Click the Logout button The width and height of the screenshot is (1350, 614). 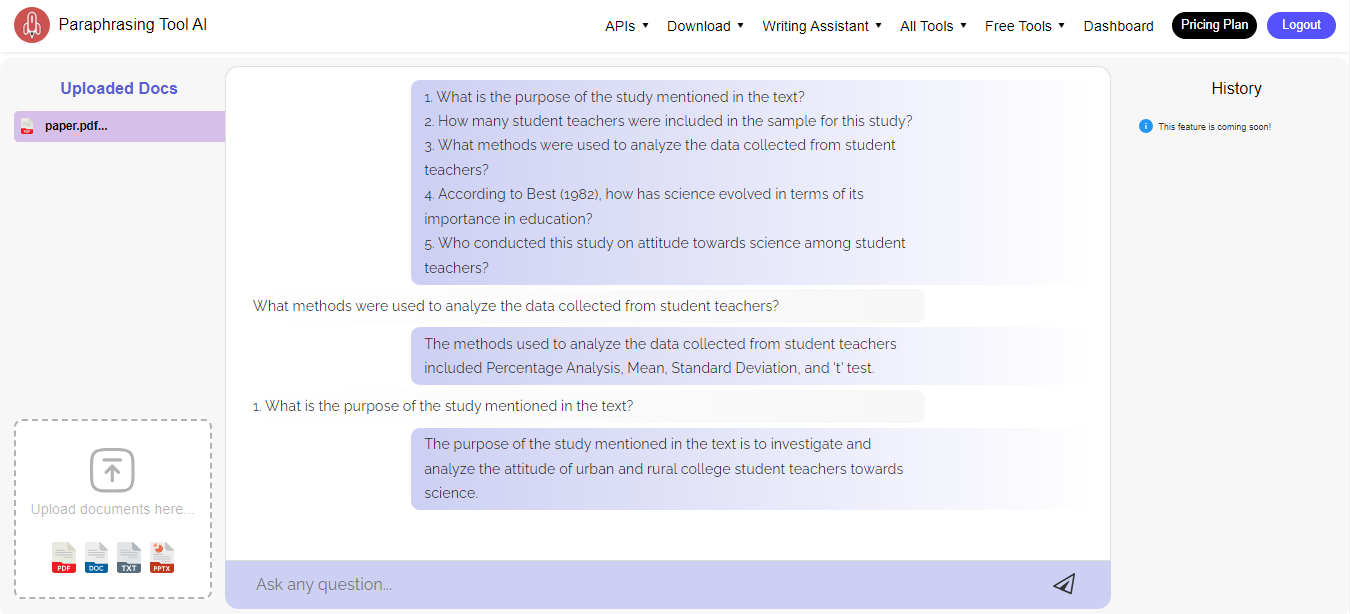1301,25
